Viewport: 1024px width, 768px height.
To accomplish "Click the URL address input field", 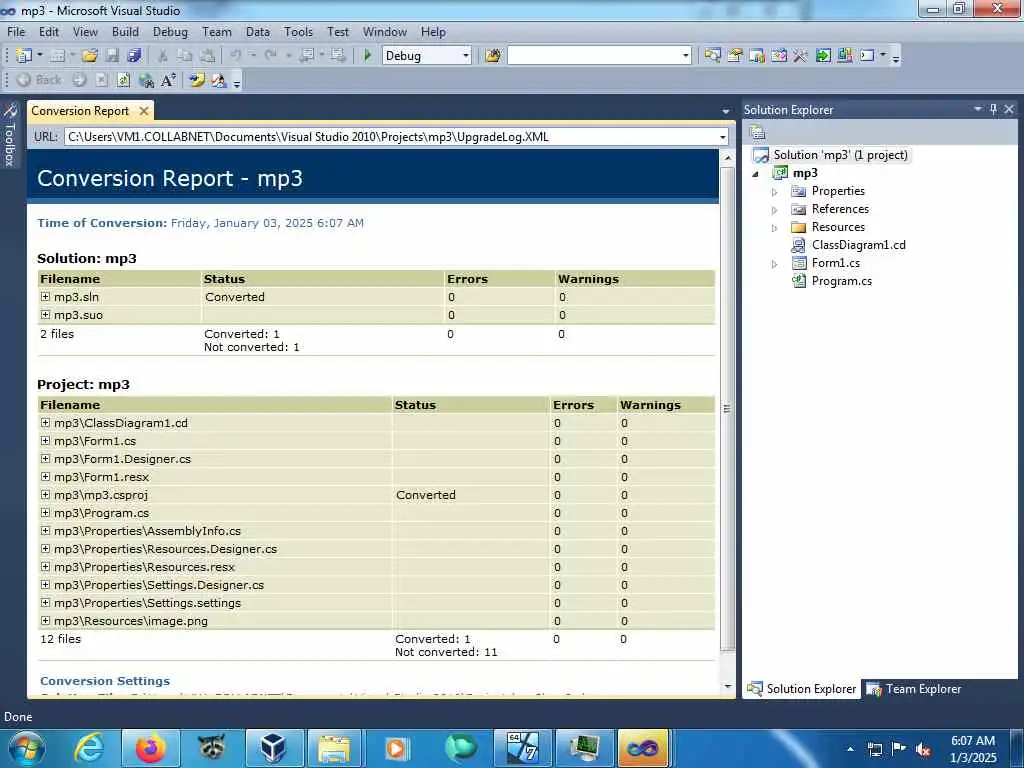I will coord(390,137).
